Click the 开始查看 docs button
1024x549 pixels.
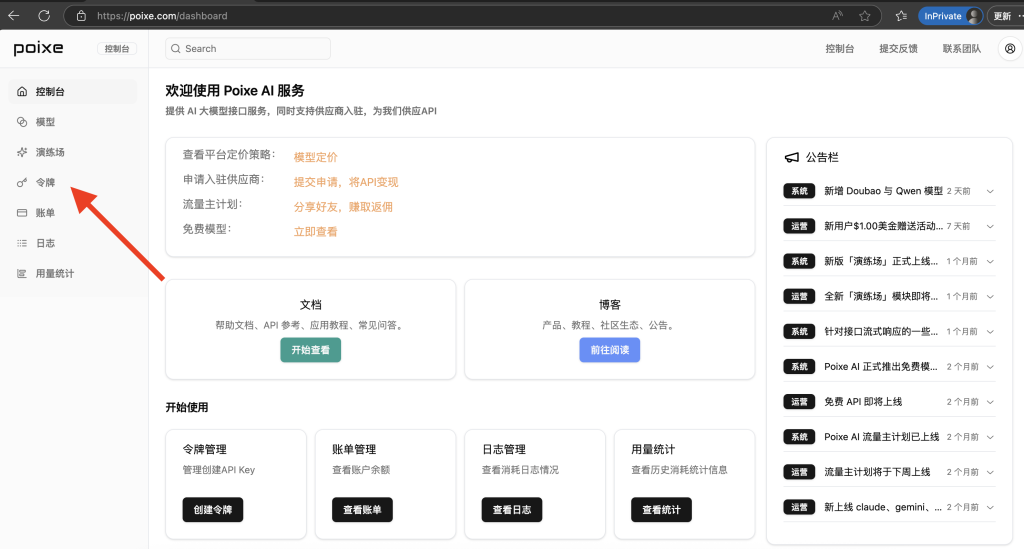coord(311,350)
